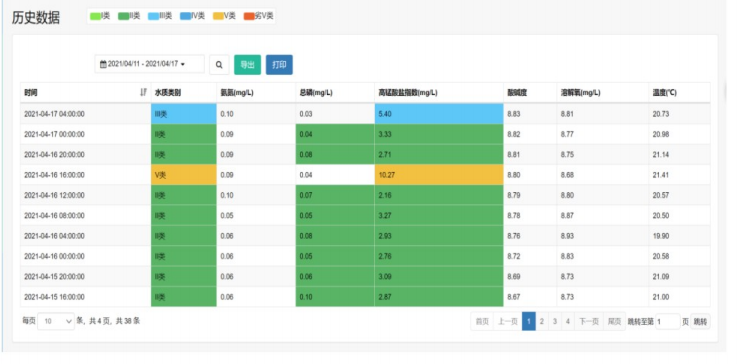Toggle the II类 legend entry

129,16
